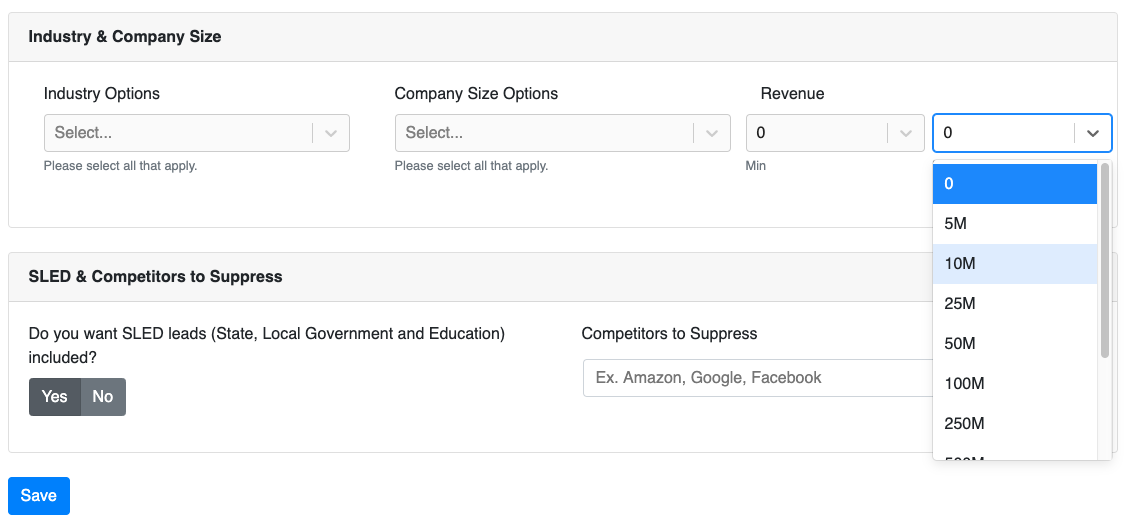
Task: Collapse the Revenue Max dropdown chevron
Action: coord(1093,133)
